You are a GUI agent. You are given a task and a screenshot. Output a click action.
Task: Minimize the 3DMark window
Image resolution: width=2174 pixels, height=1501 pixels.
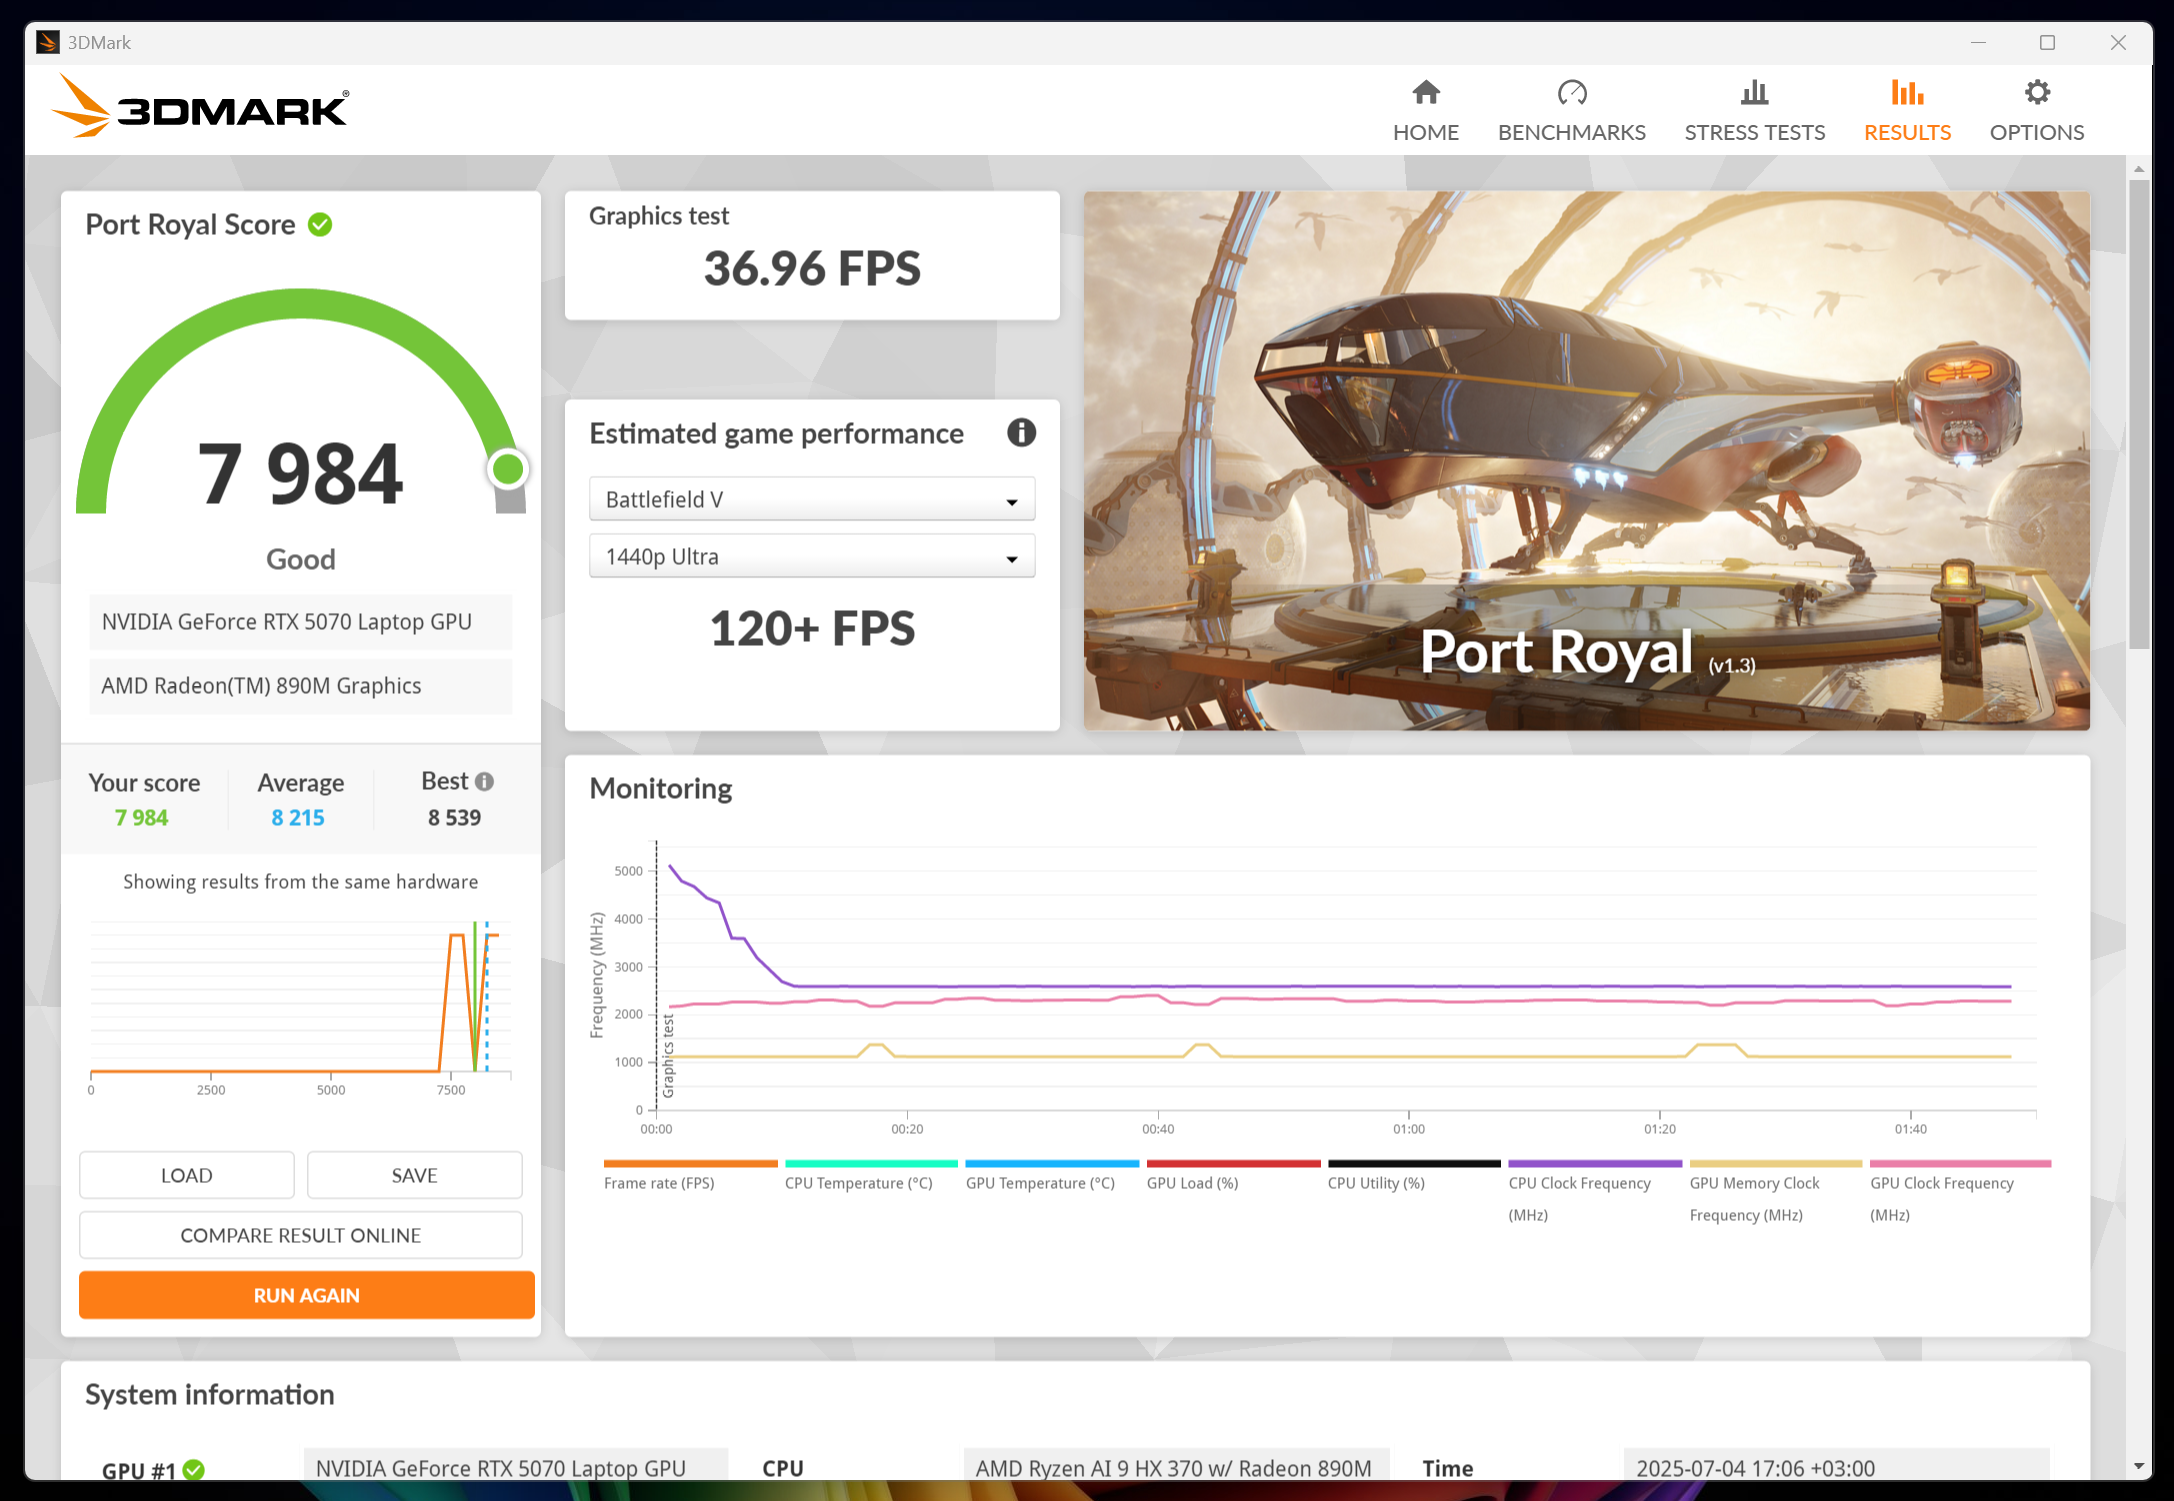(1978, 42)
